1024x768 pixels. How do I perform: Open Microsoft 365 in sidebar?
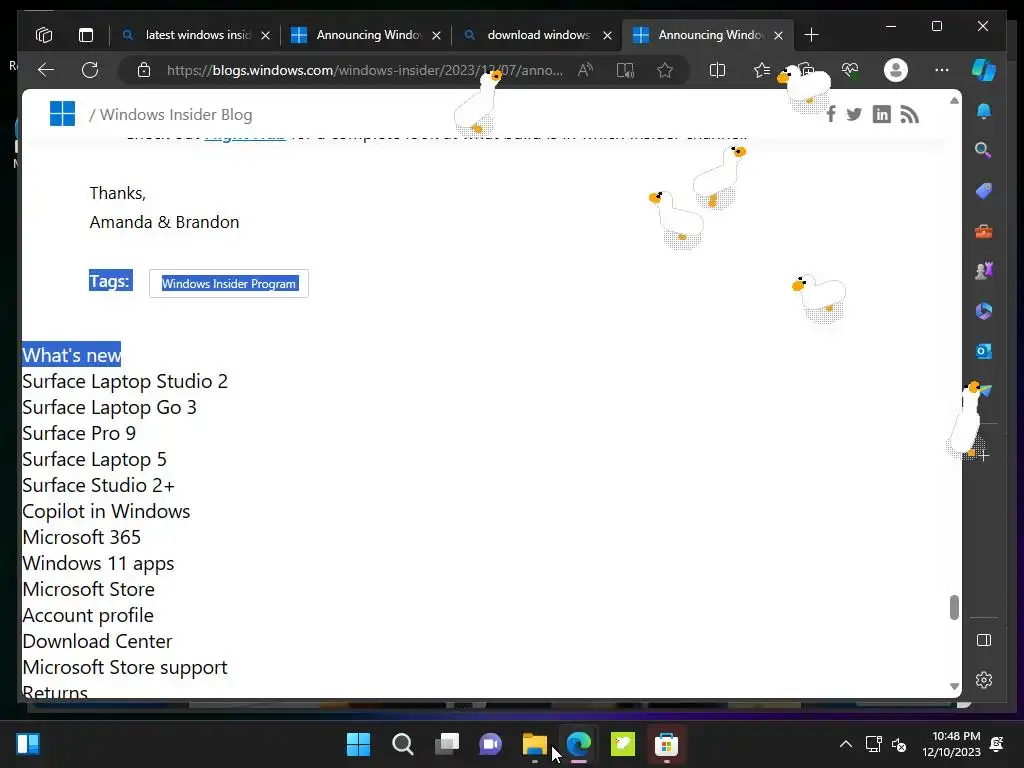(984, 311)
